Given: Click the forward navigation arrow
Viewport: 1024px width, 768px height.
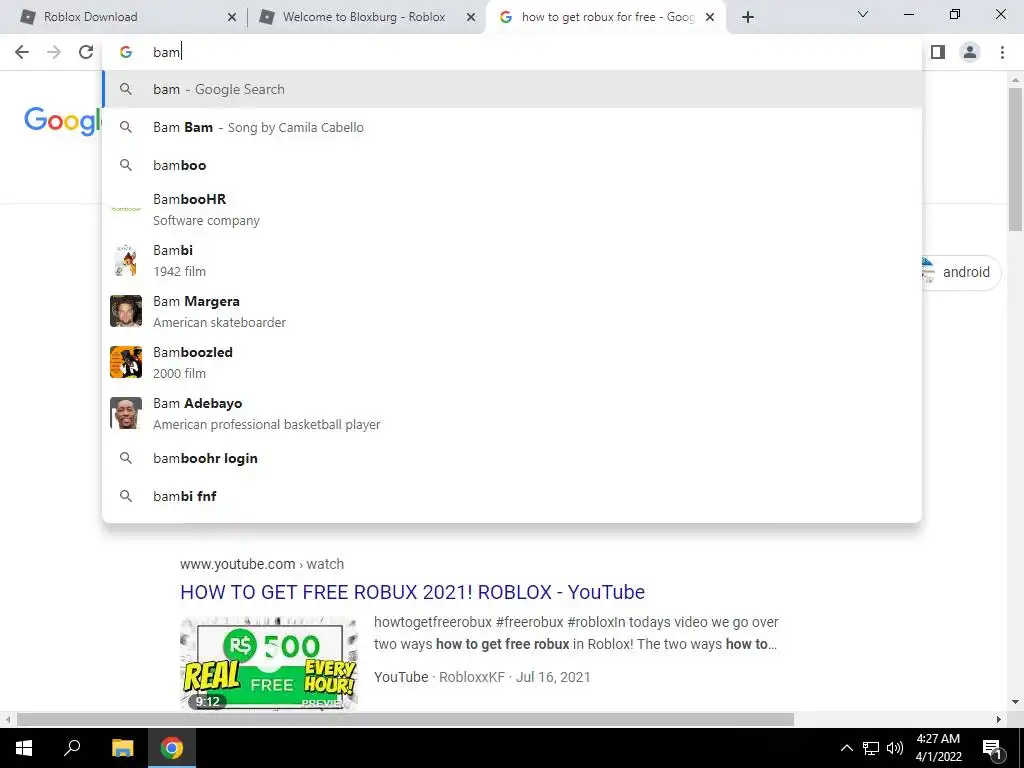Looking at the screenshot, I should pos(54,52).
